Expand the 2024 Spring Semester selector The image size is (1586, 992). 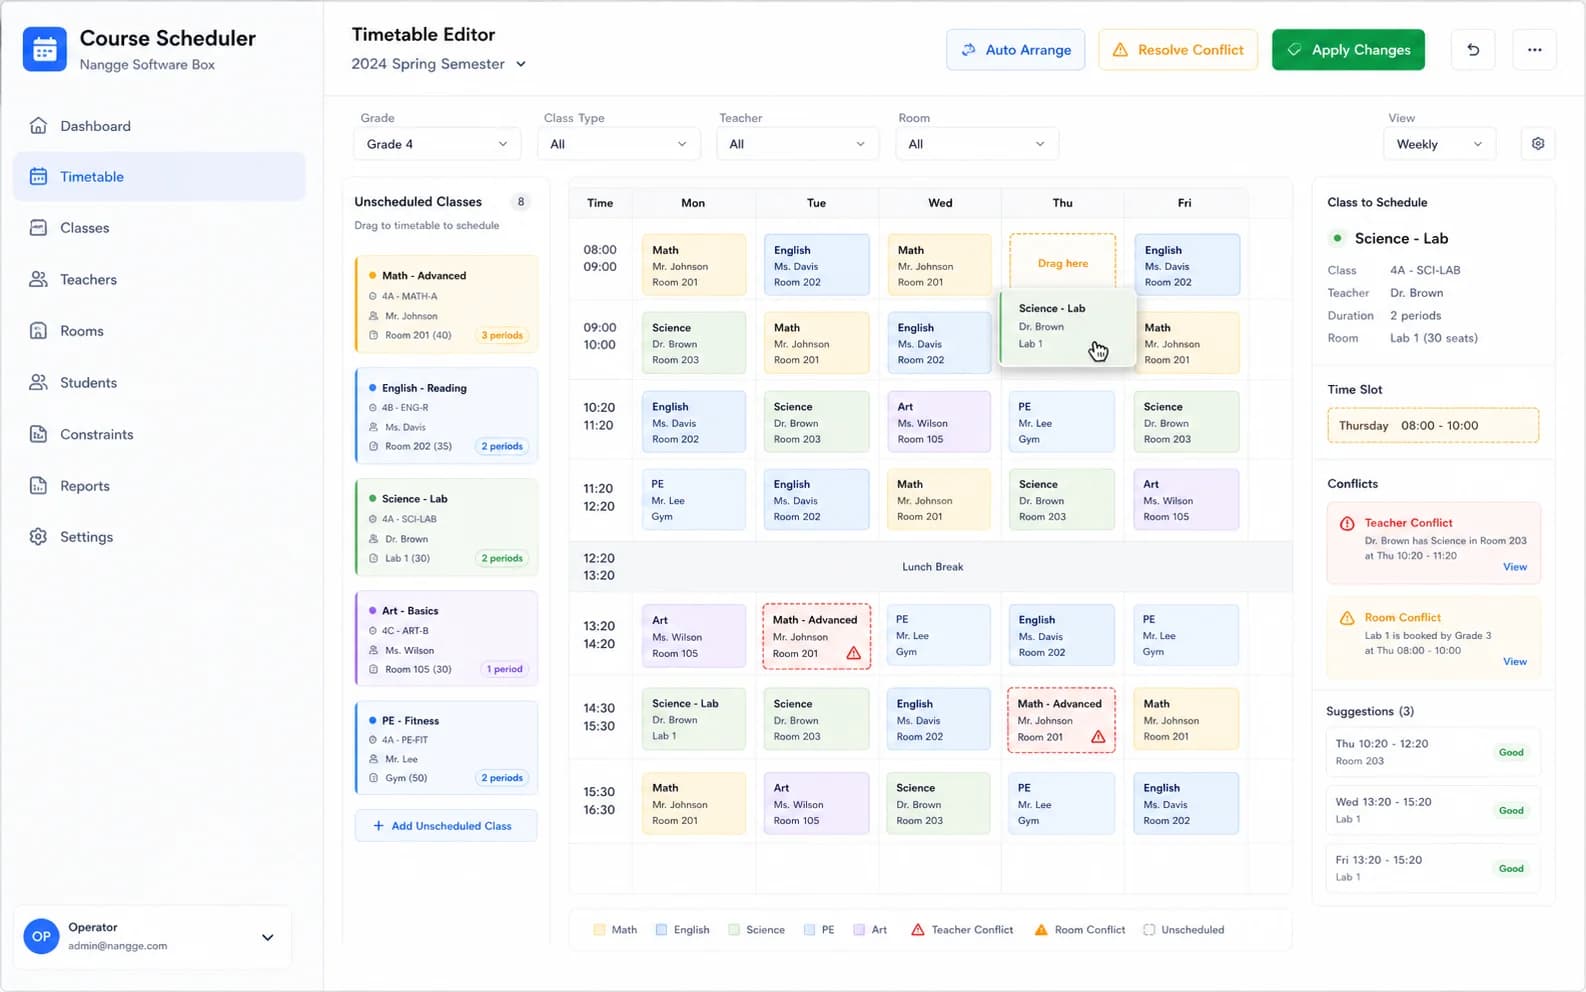pyautogui.click(x=438, y=64)
